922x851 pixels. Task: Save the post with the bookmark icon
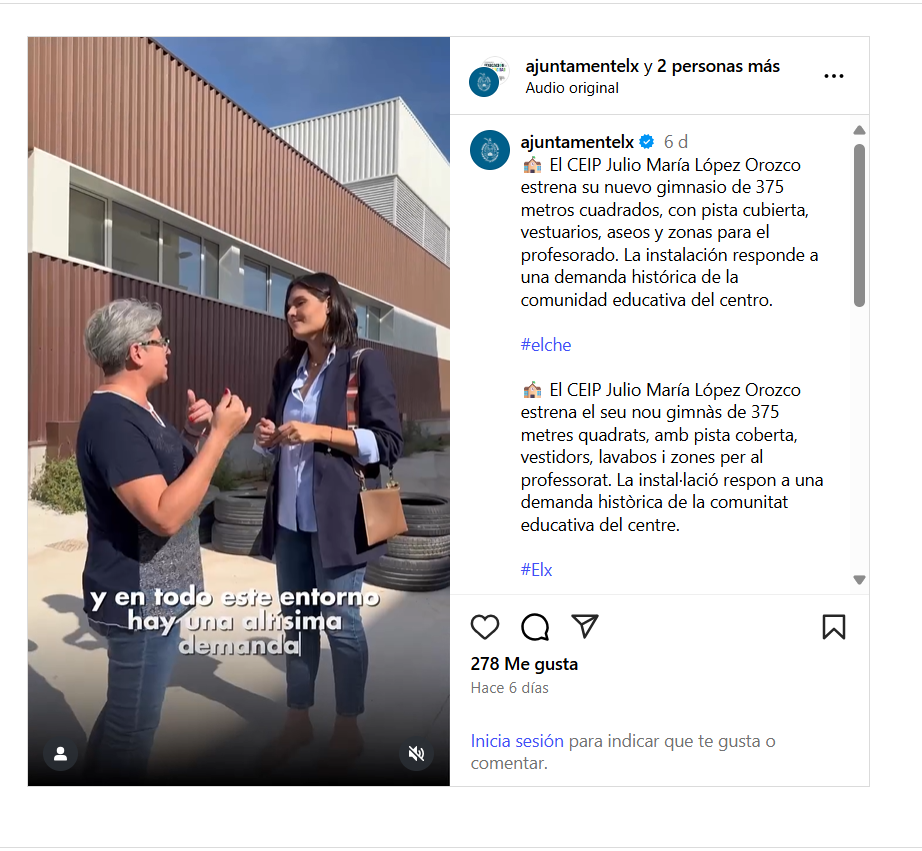(834, 627)
